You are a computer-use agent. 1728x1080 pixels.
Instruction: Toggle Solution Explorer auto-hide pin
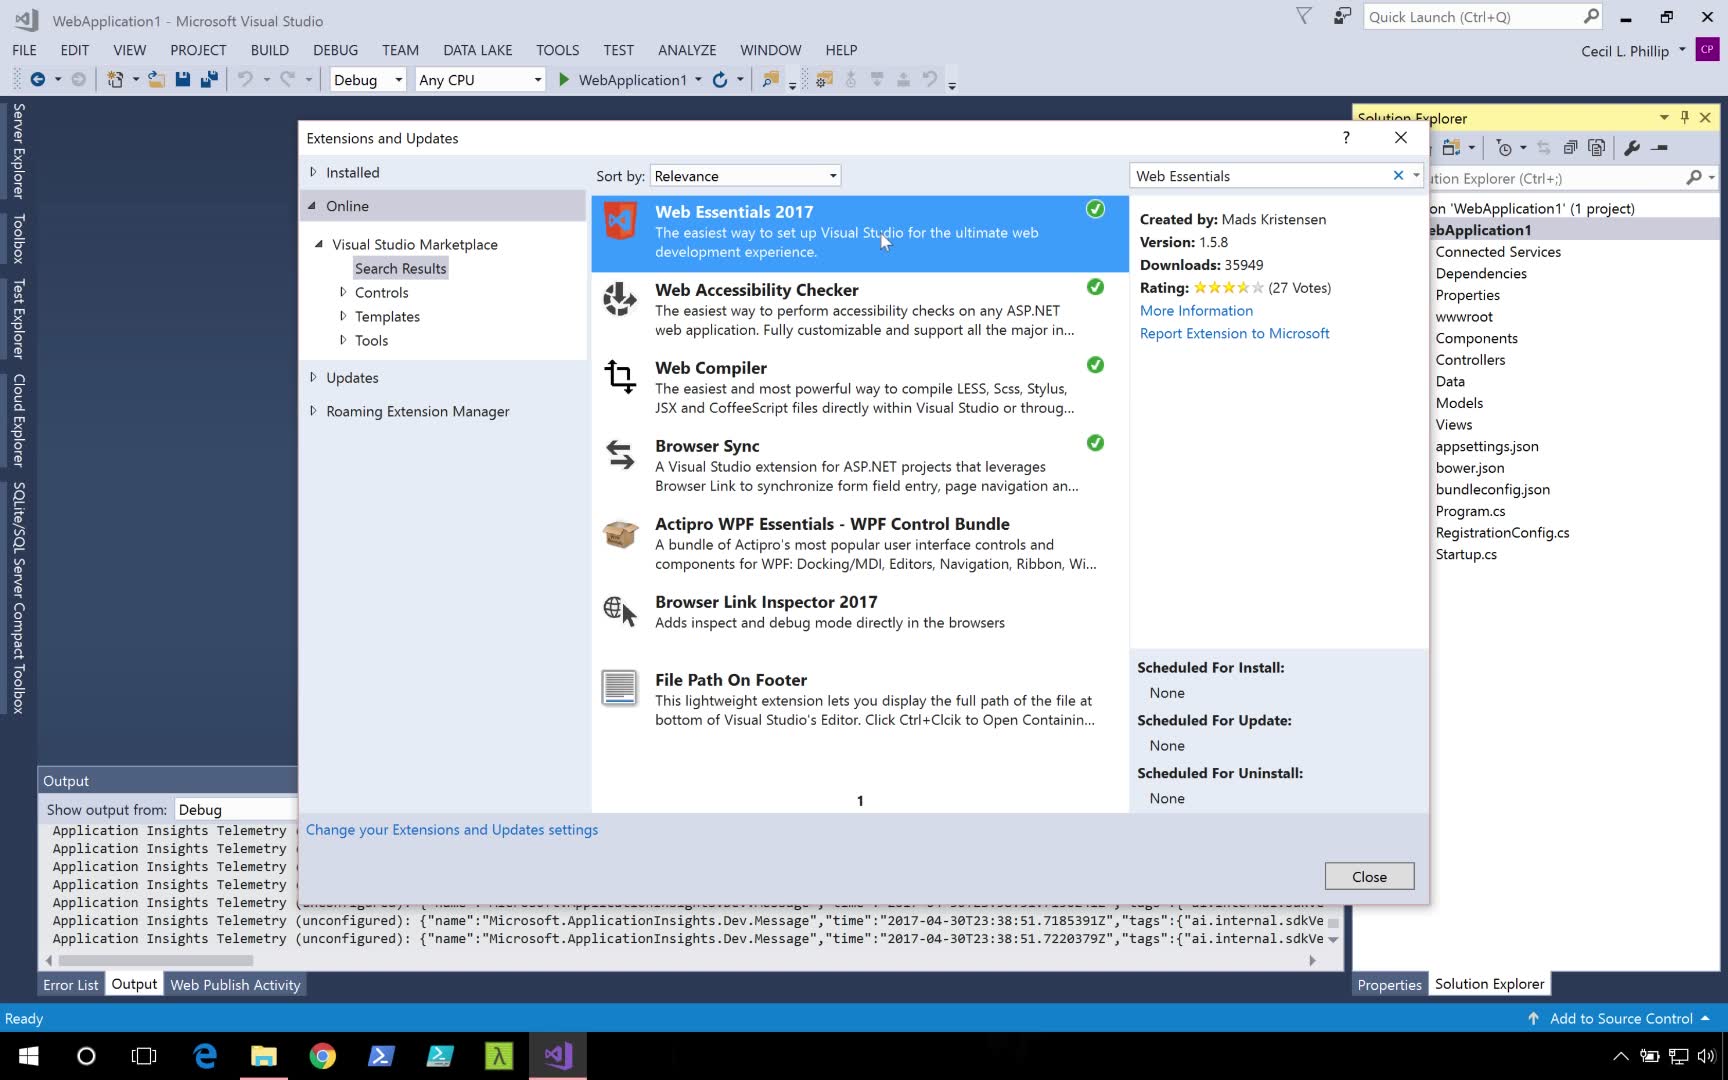[x=1685, y=118]
